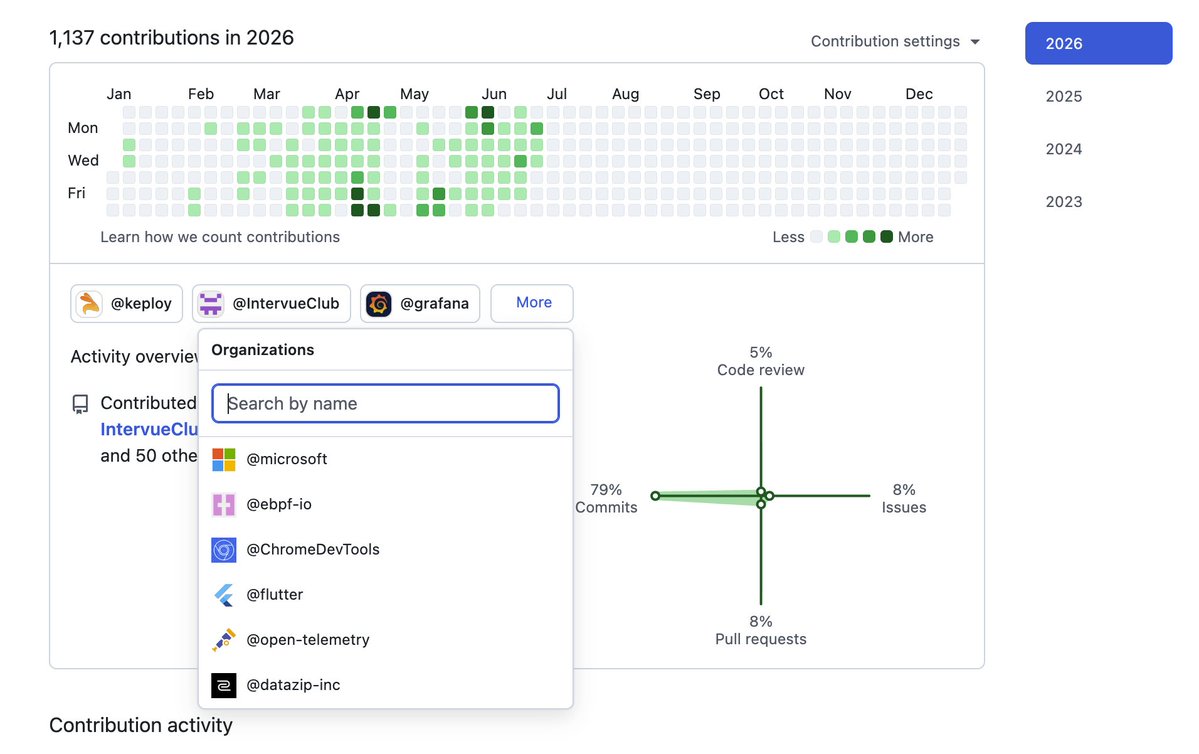The height and width of the screenshot is (754, 1199).
Task: Click the 8% Issues label
Action: [x=904, y=499]
